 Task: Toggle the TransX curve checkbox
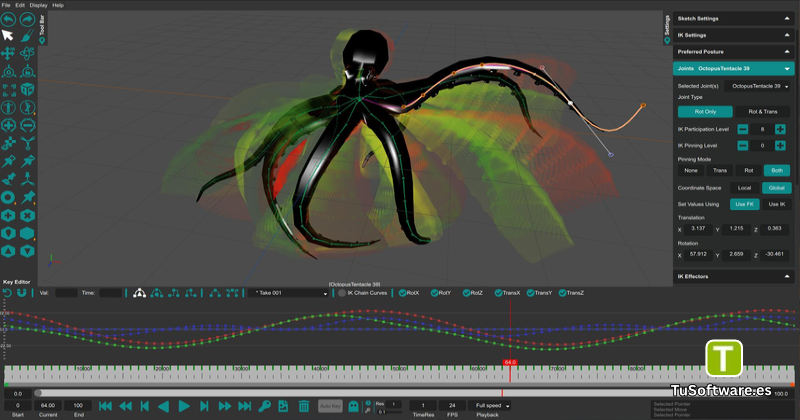click(x=498, y=293)
